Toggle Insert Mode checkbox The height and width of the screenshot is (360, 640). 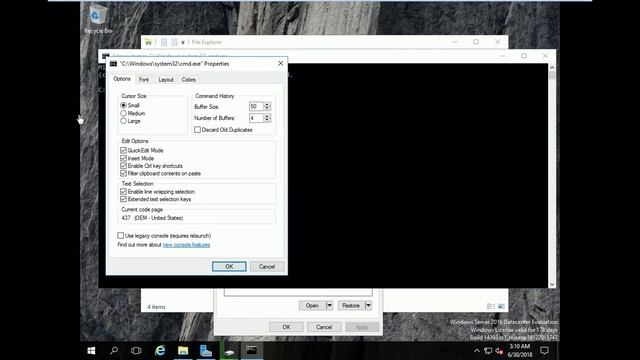(x=123, y=158)
